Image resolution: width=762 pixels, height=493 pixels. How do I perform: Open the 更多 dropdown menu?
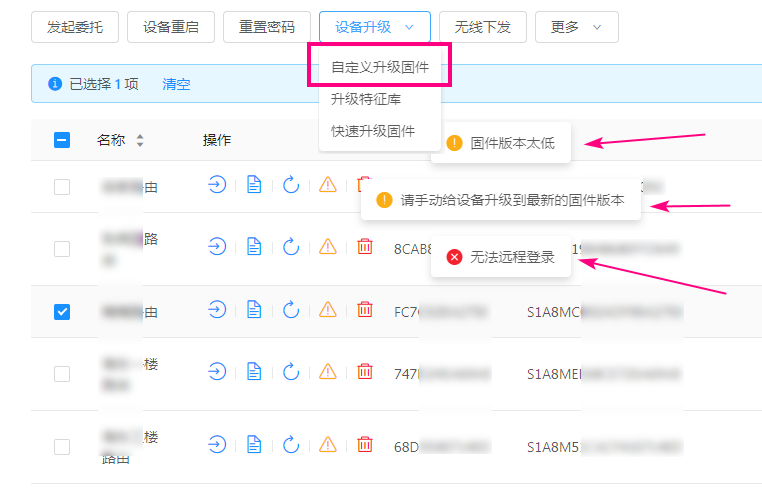tap(576, 27)
